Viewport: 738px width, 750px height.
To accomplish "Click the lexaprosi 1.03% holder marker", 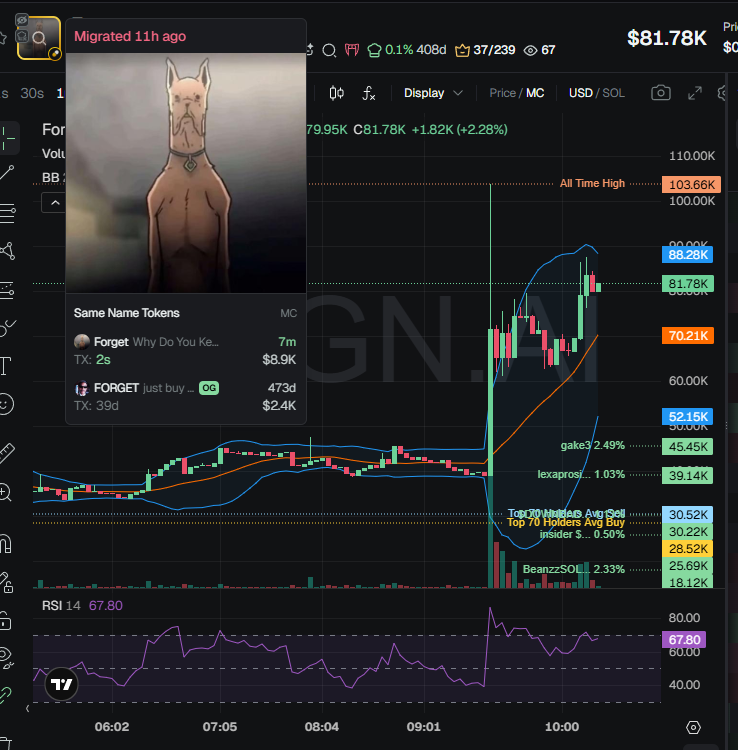I will pyautogui.click(x=581, y=474).
